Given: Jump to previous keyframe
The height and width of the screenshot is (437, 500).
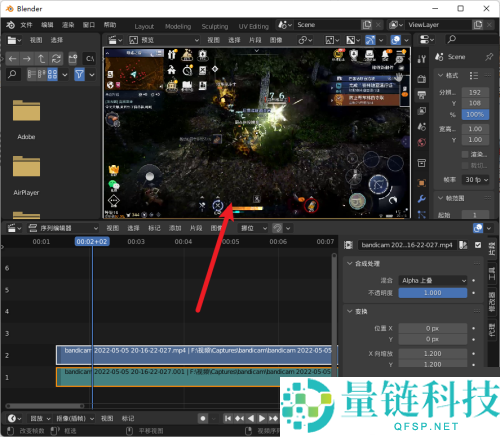Looking at the screenshot, I should click(239, 418).
